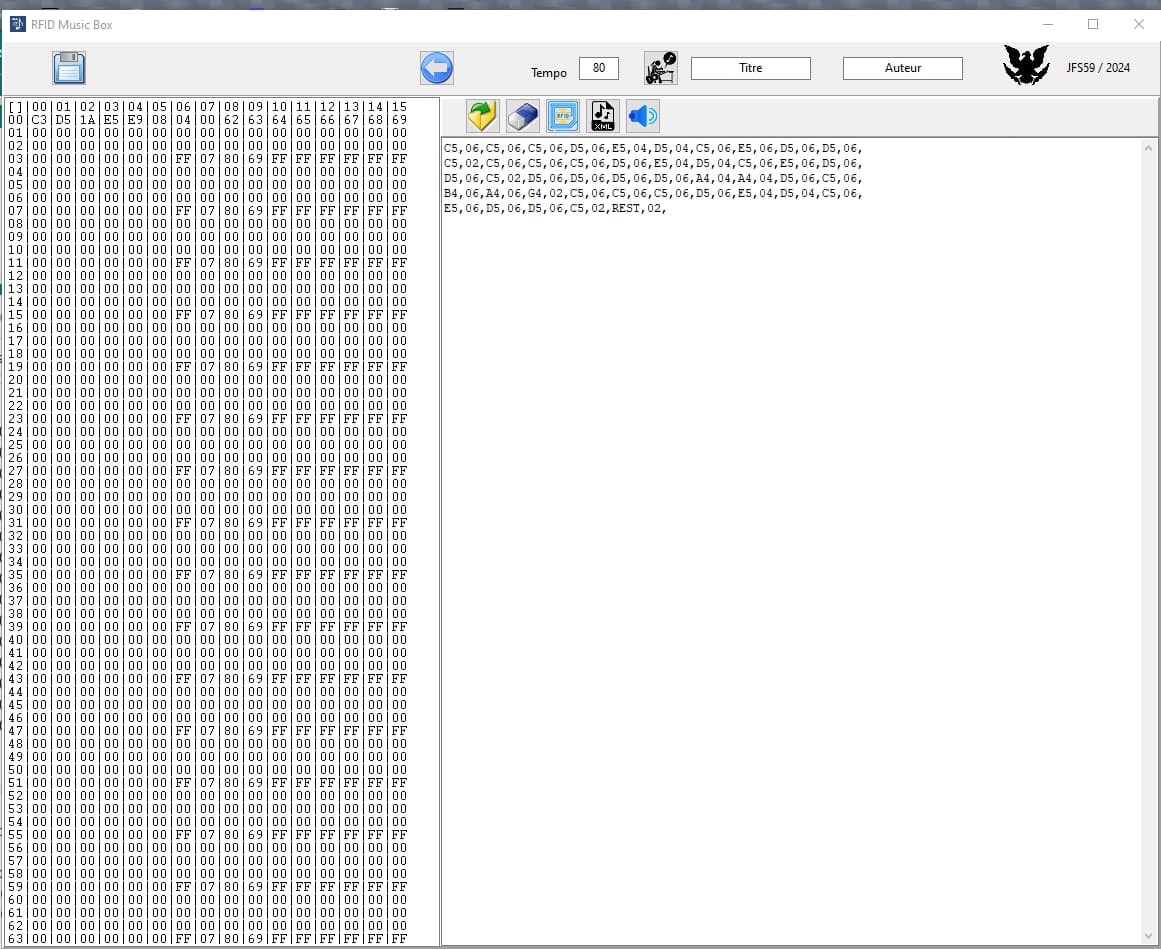Screen dimensions: 1161x949
Task: Click row label 31 in the hex dump
Action: coord(16,523)
